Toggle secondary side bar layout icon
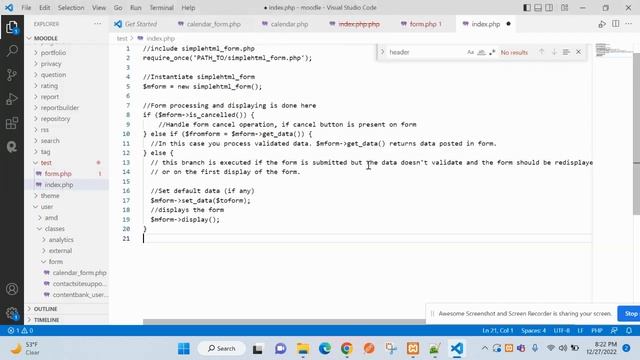The height and width of the screenshot is (360, 640). [549, 8]
